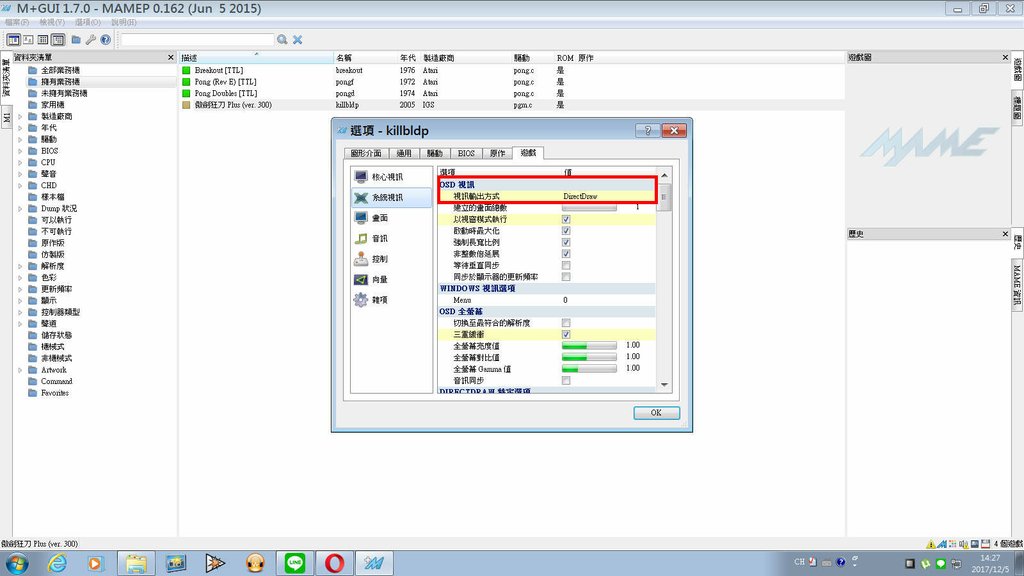Expand the BIOS folder tree node
The width and height of the screenshot is (1024, 576).
tap(20, 151)
